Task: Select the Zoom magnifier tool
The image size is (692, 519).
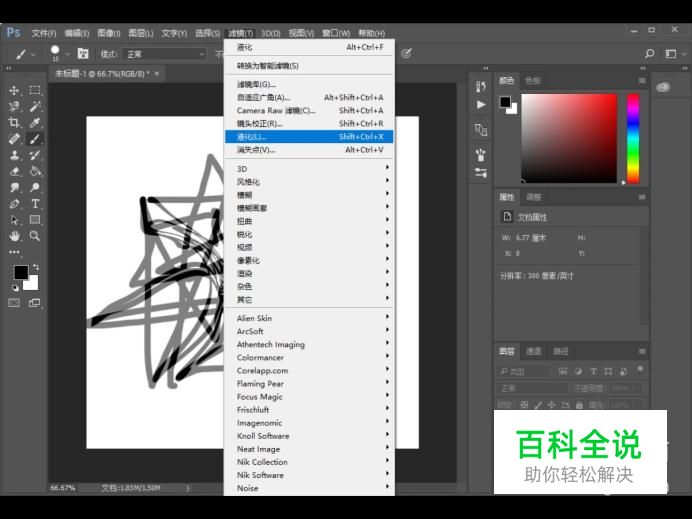Action: point(35,236)
